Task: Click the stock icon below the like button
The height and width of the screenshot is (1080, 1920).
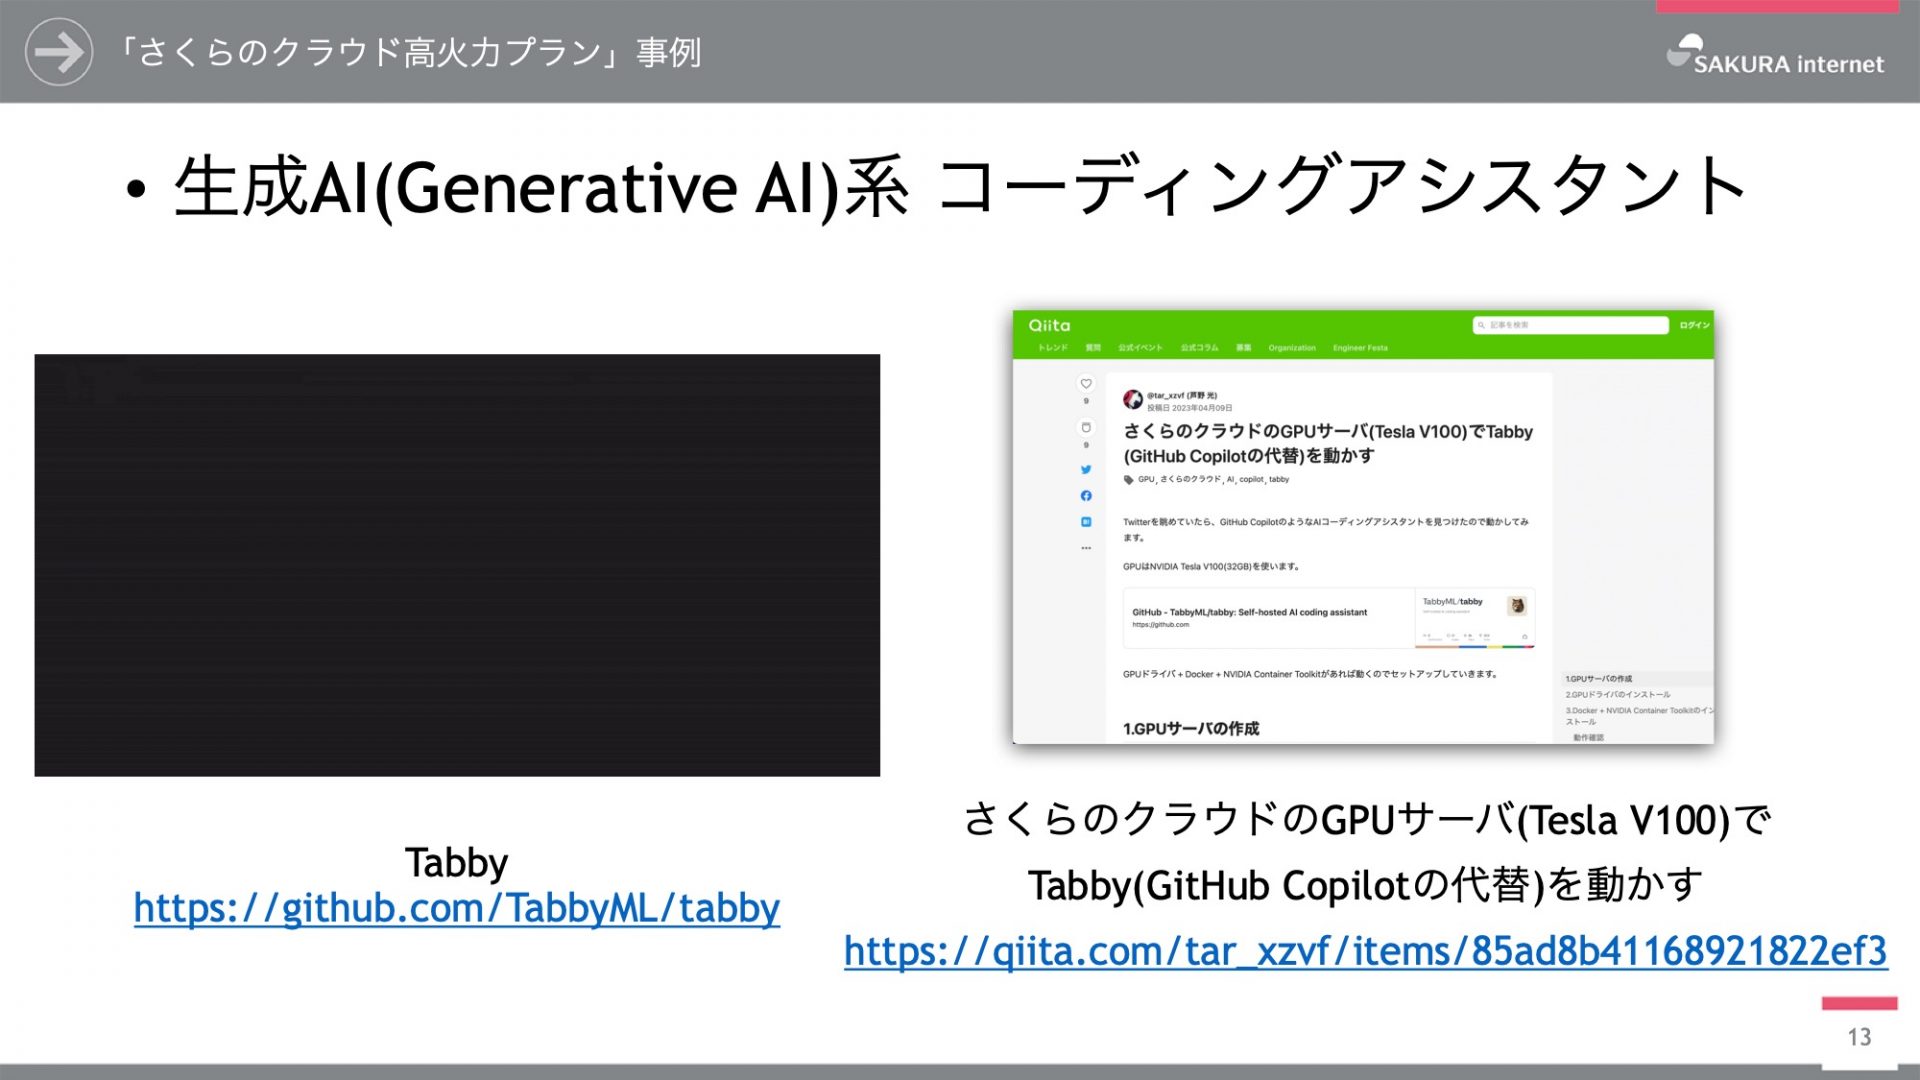Action: click(1086, 428)
